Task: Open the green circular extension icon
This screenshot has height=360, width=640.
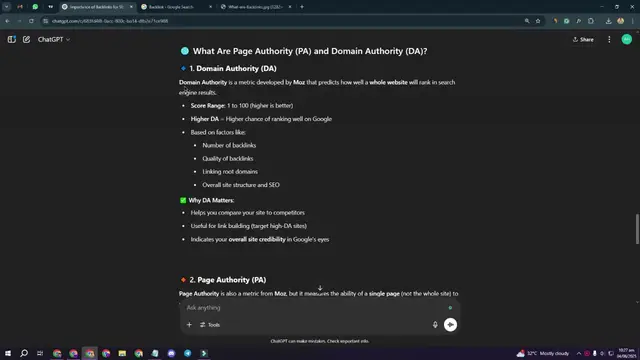Action: tap(567, 21)
